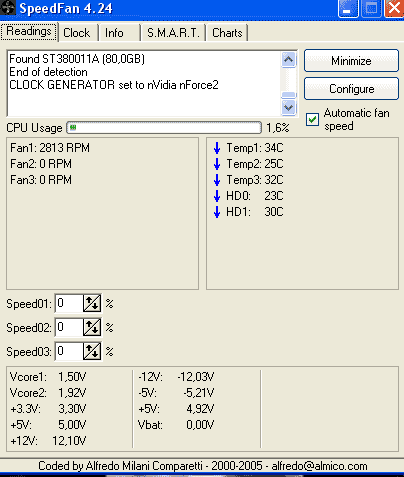Open the S.M.A.R.T. tab

[173, 33]
